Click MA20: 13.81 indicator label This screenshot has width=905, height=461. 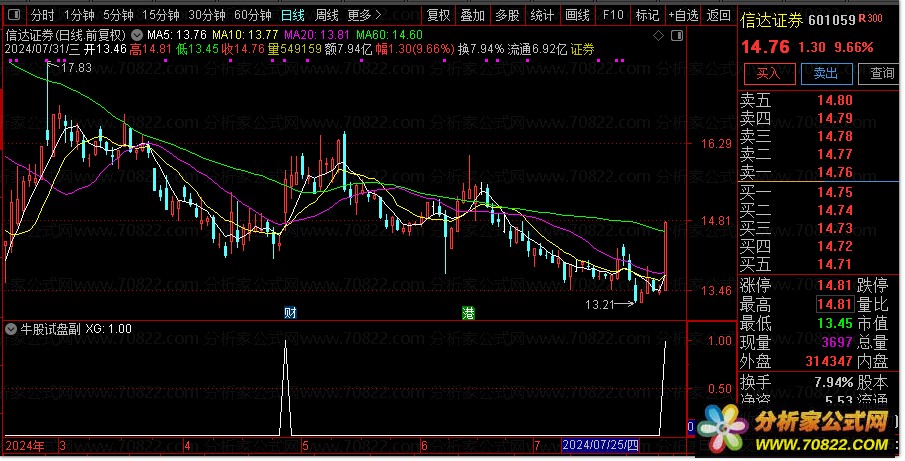pos(316,35)
